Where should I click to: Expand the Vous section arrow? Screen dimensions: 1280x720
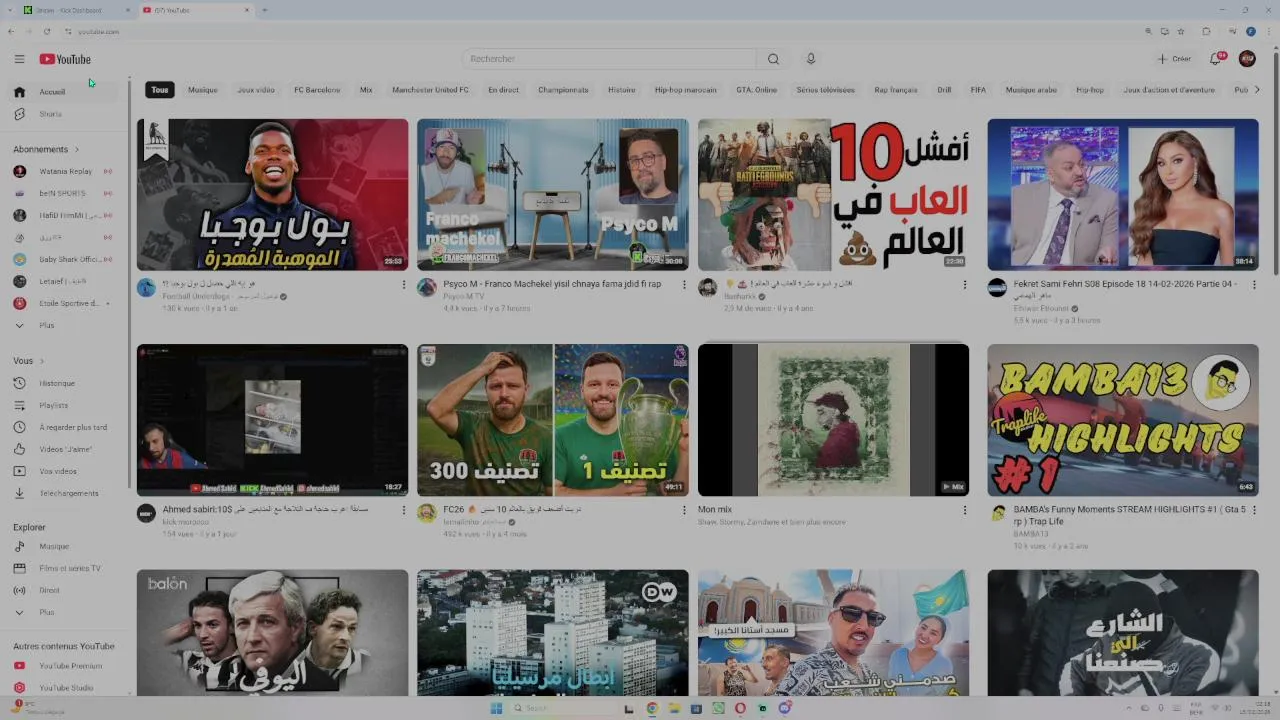point(41,361)
